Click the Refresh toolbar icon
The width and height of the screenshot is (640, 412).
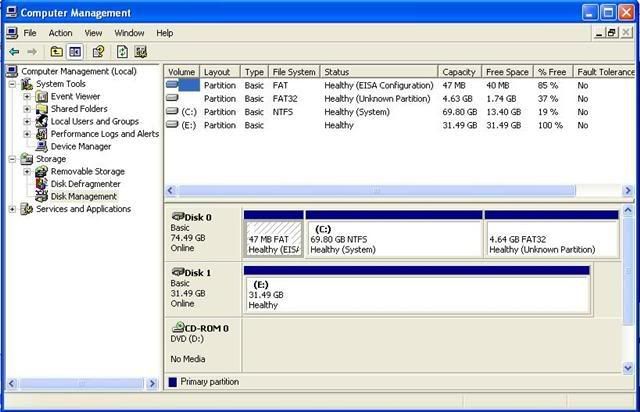[122, 51]
